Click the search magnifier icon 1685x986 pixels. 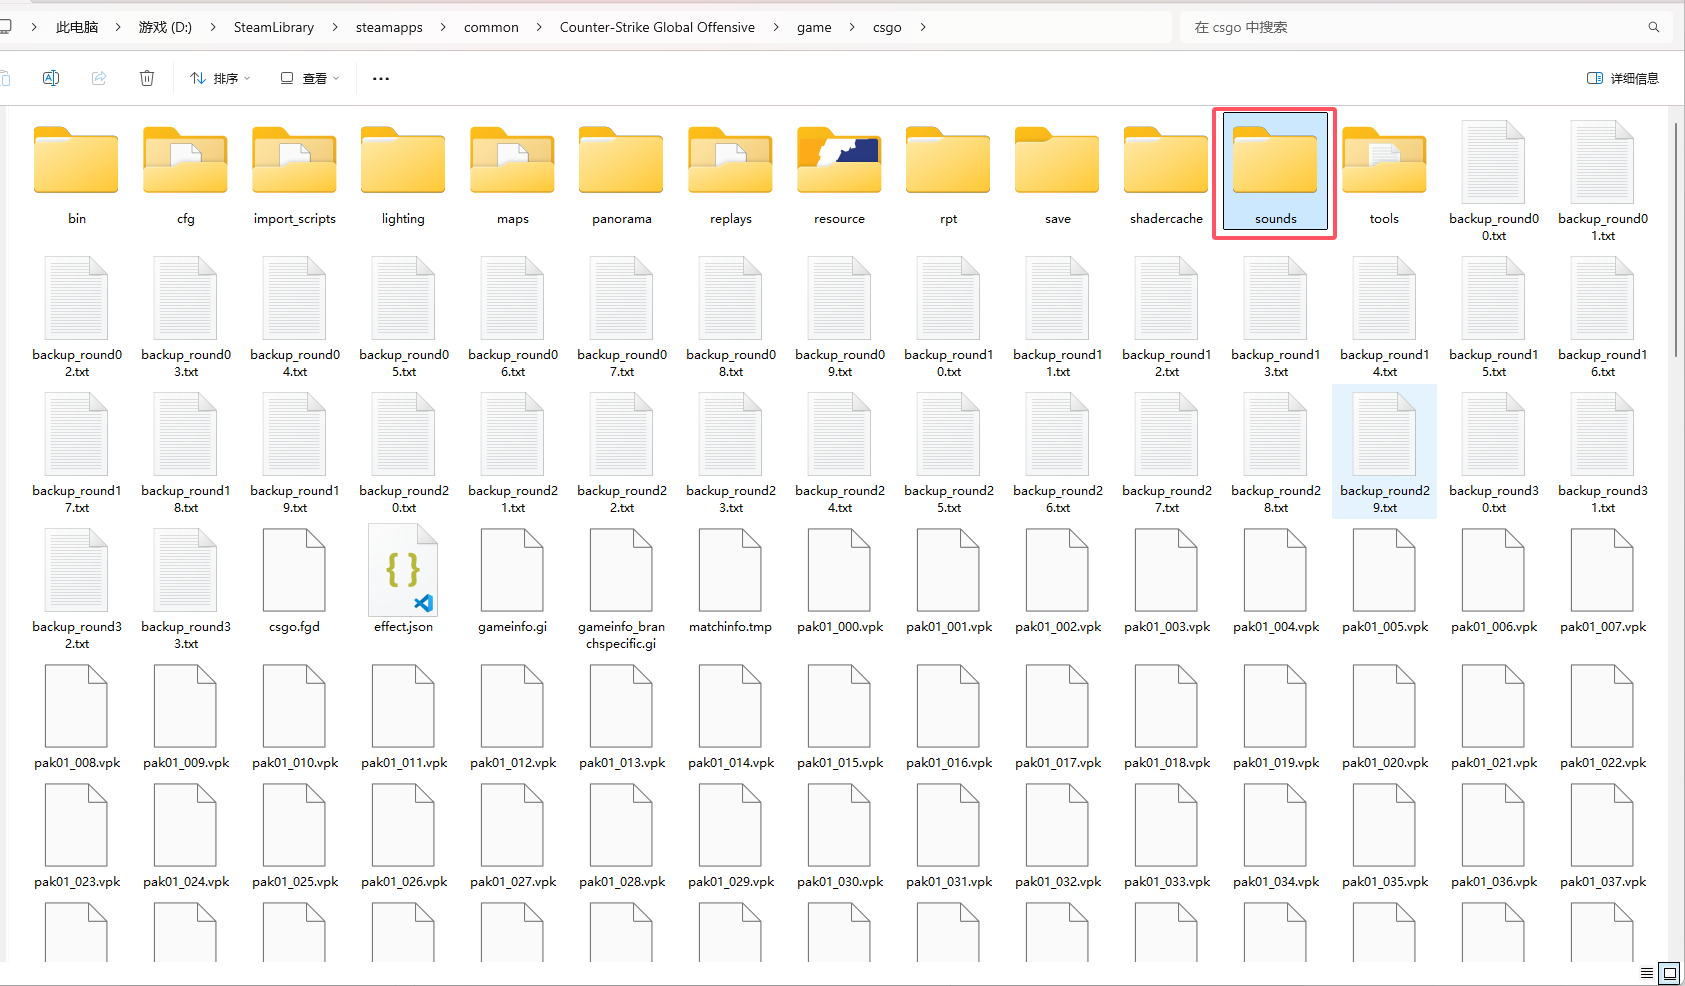click(x=1654, y=27)
